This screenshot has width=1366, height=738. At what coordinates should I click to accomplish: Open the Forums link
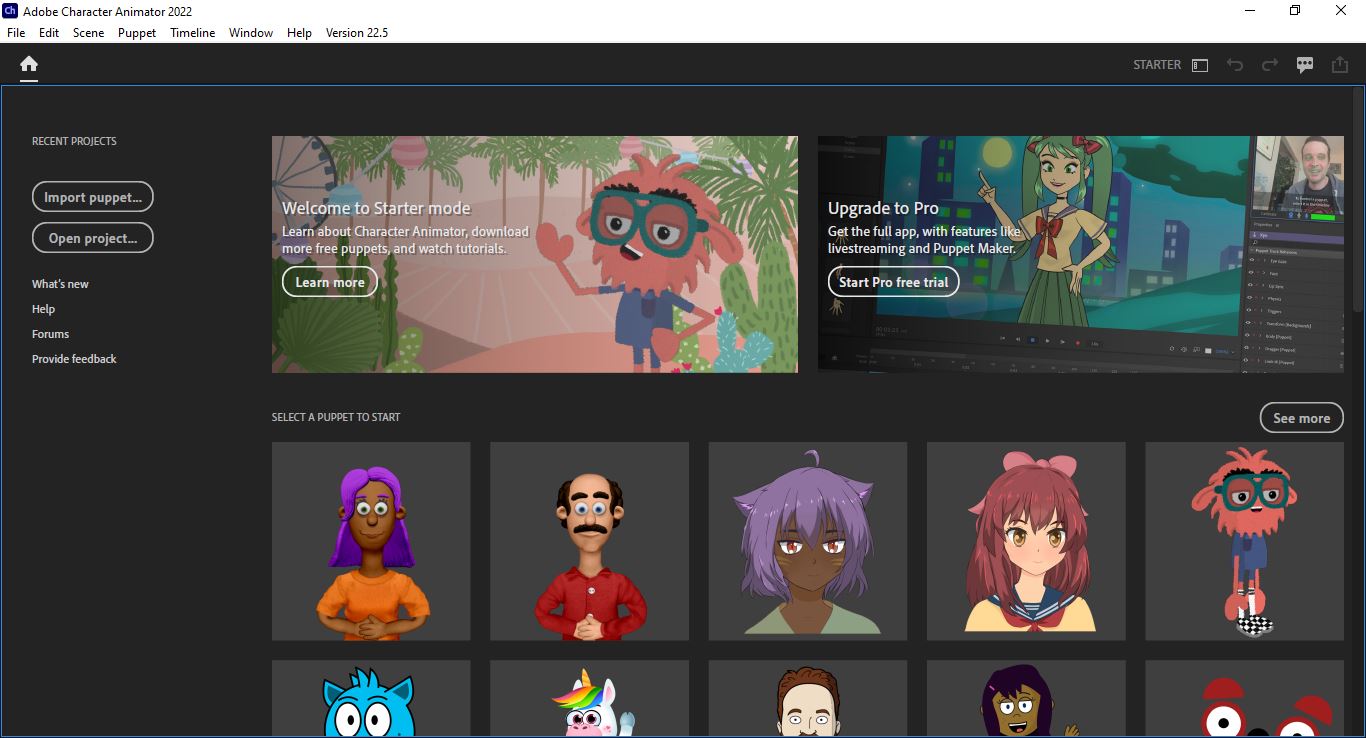(50, 334)
